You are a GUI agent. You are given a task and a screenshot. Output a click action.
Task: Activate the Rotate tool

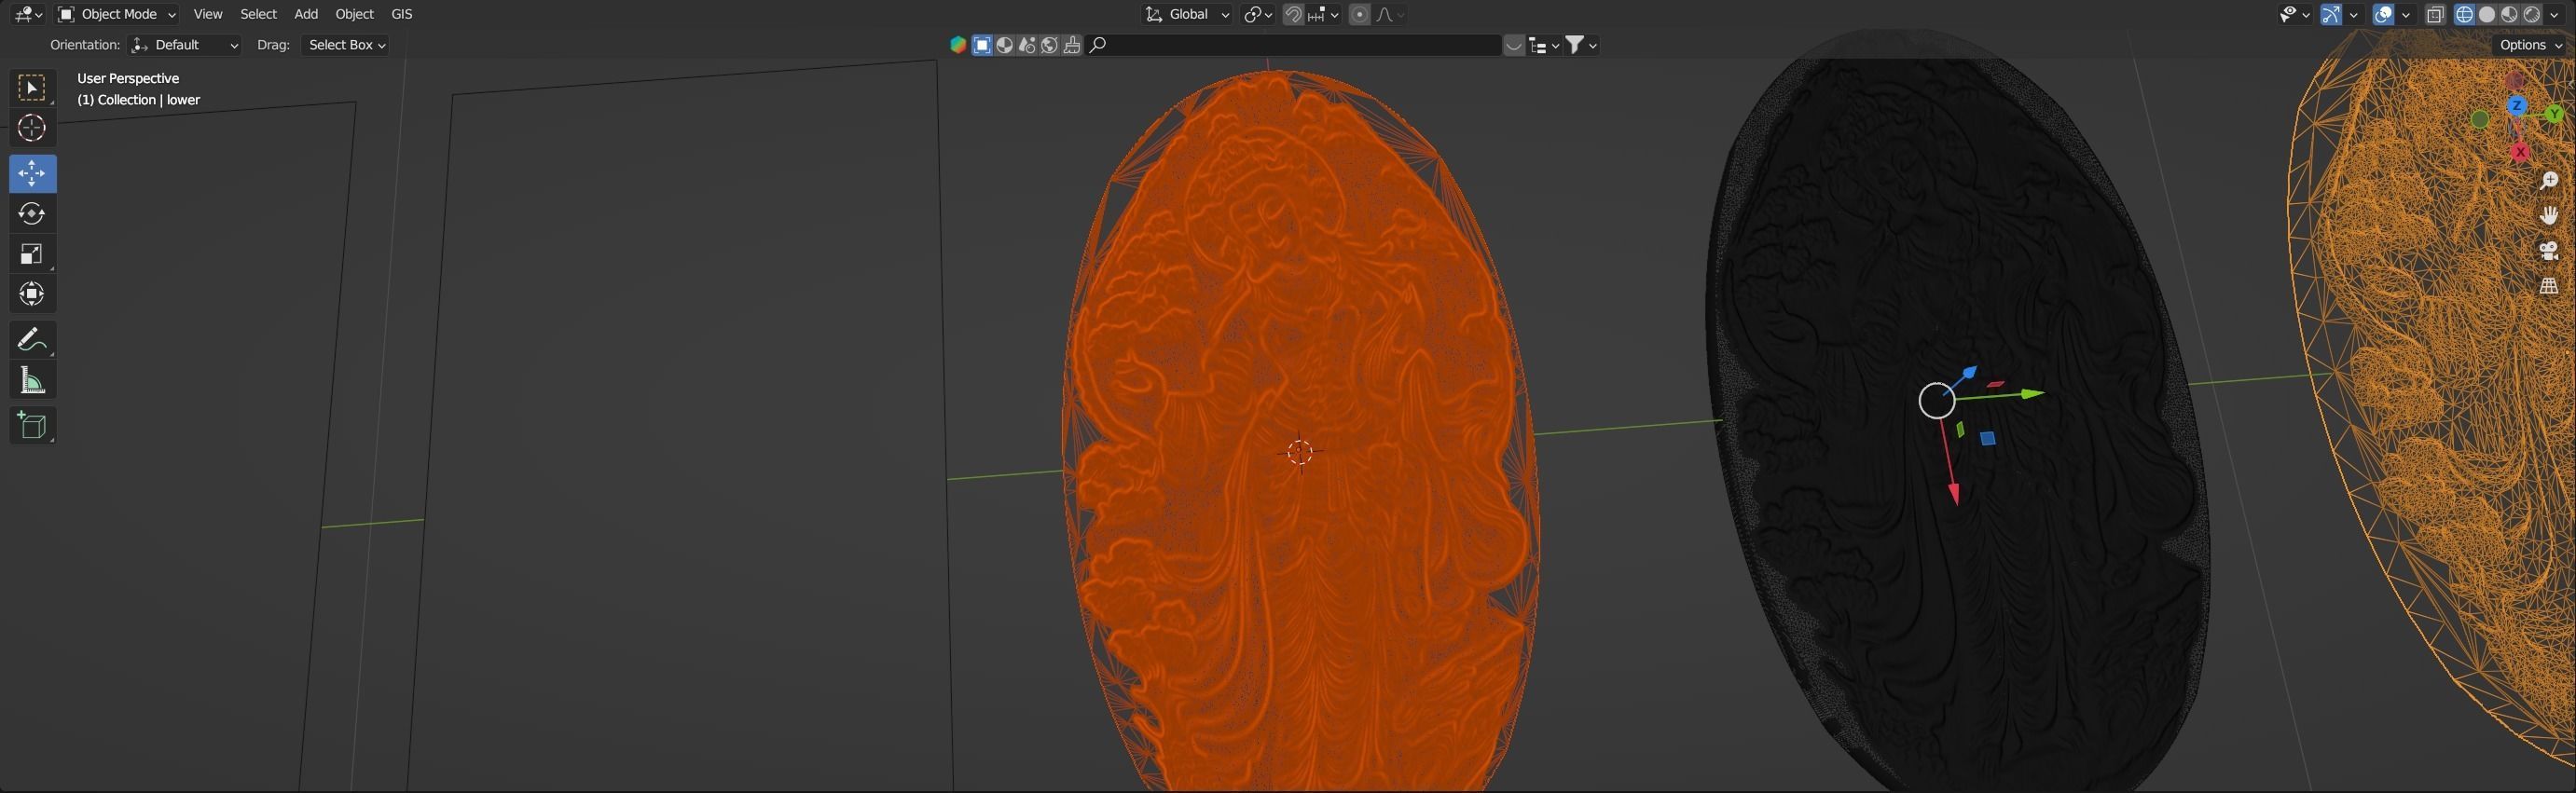pyautogui.click(x=32, y=213)
